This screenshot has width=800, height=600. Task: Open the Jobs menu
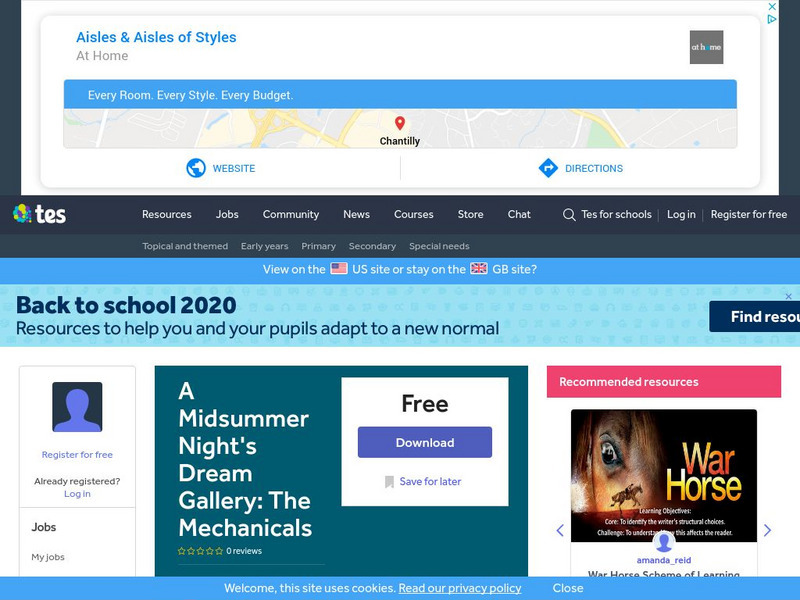(227, 214)
